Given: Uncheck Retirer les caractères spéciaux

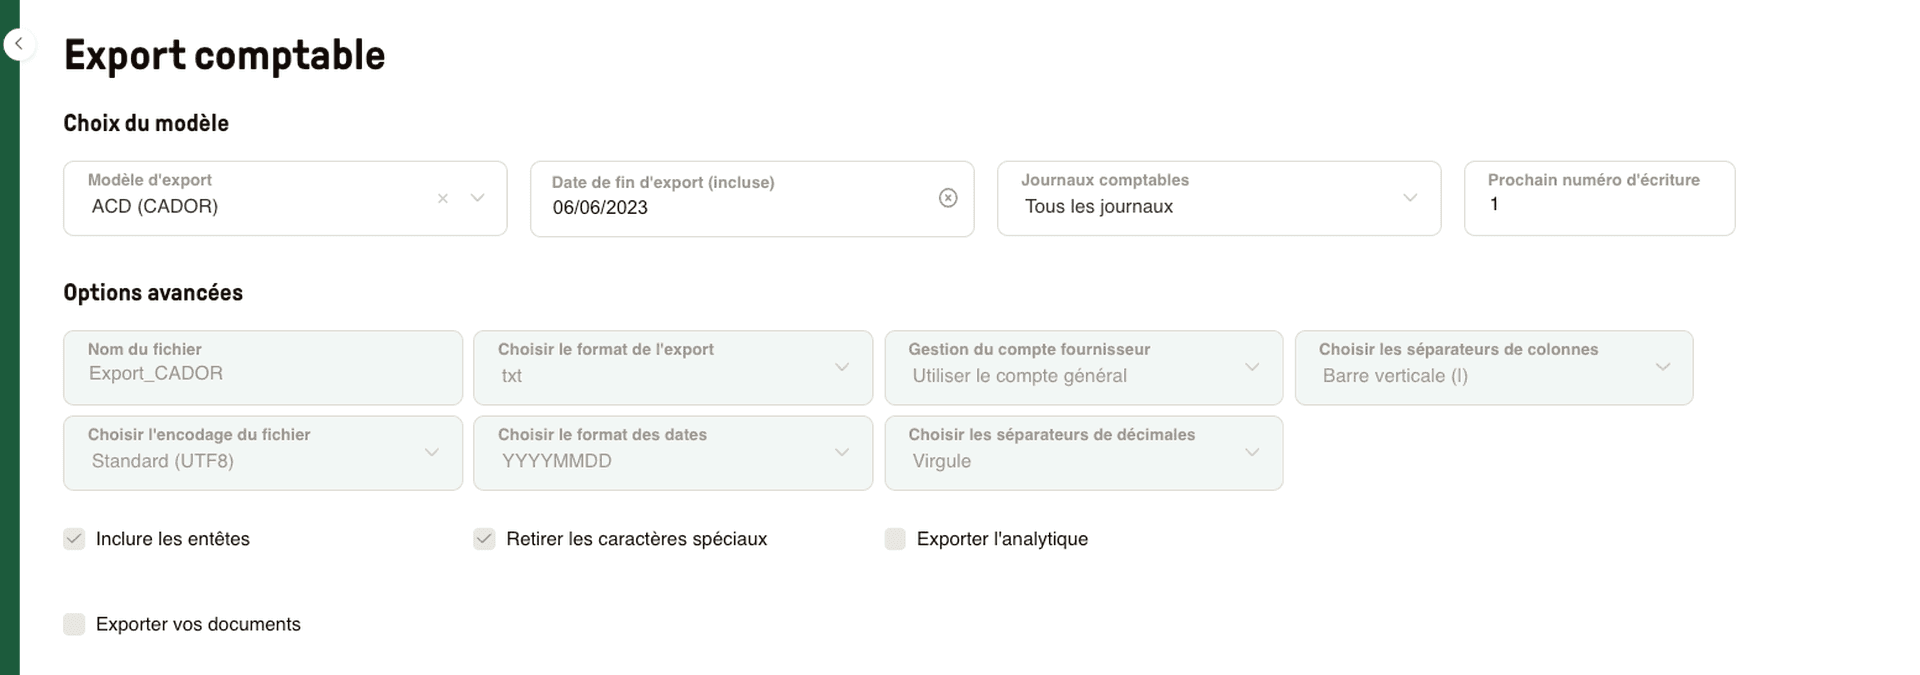Looking at the screenshot, I should point(484,538).
